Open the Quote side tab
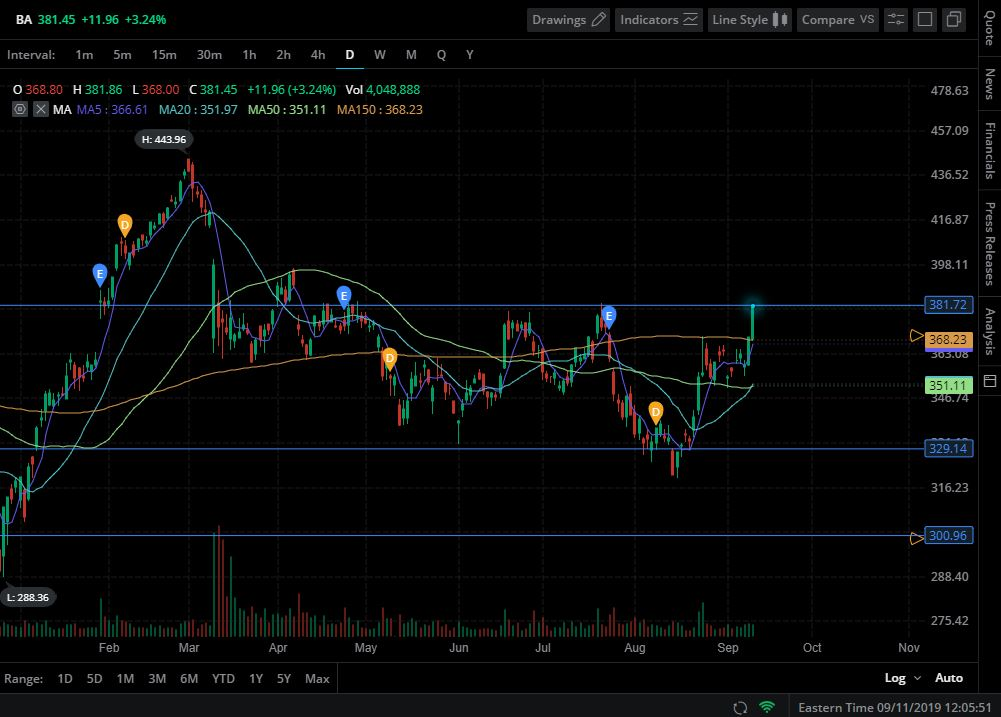 [x=990, y=28]
